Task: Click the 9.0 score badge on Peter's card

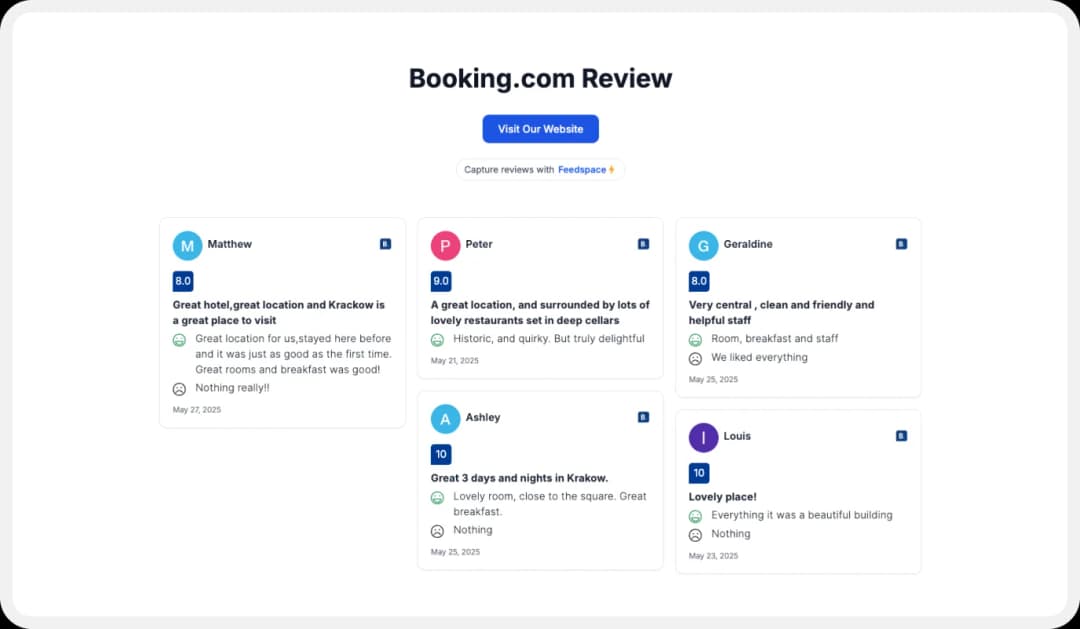Action: click(441, 281)
